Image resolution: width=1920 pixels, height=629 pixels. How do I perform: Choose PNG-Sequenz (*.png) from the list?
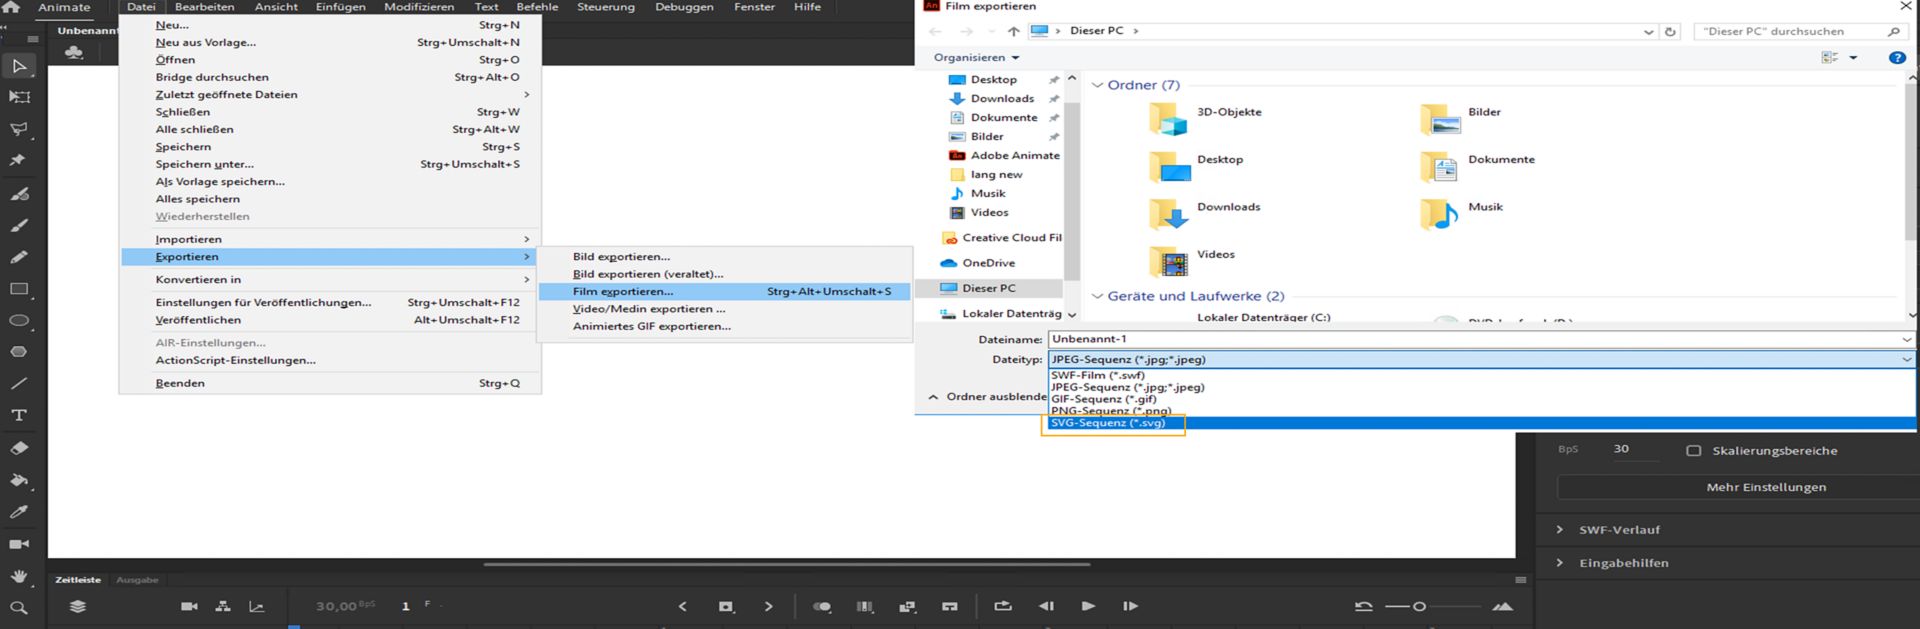click(x=1481, y=411)
